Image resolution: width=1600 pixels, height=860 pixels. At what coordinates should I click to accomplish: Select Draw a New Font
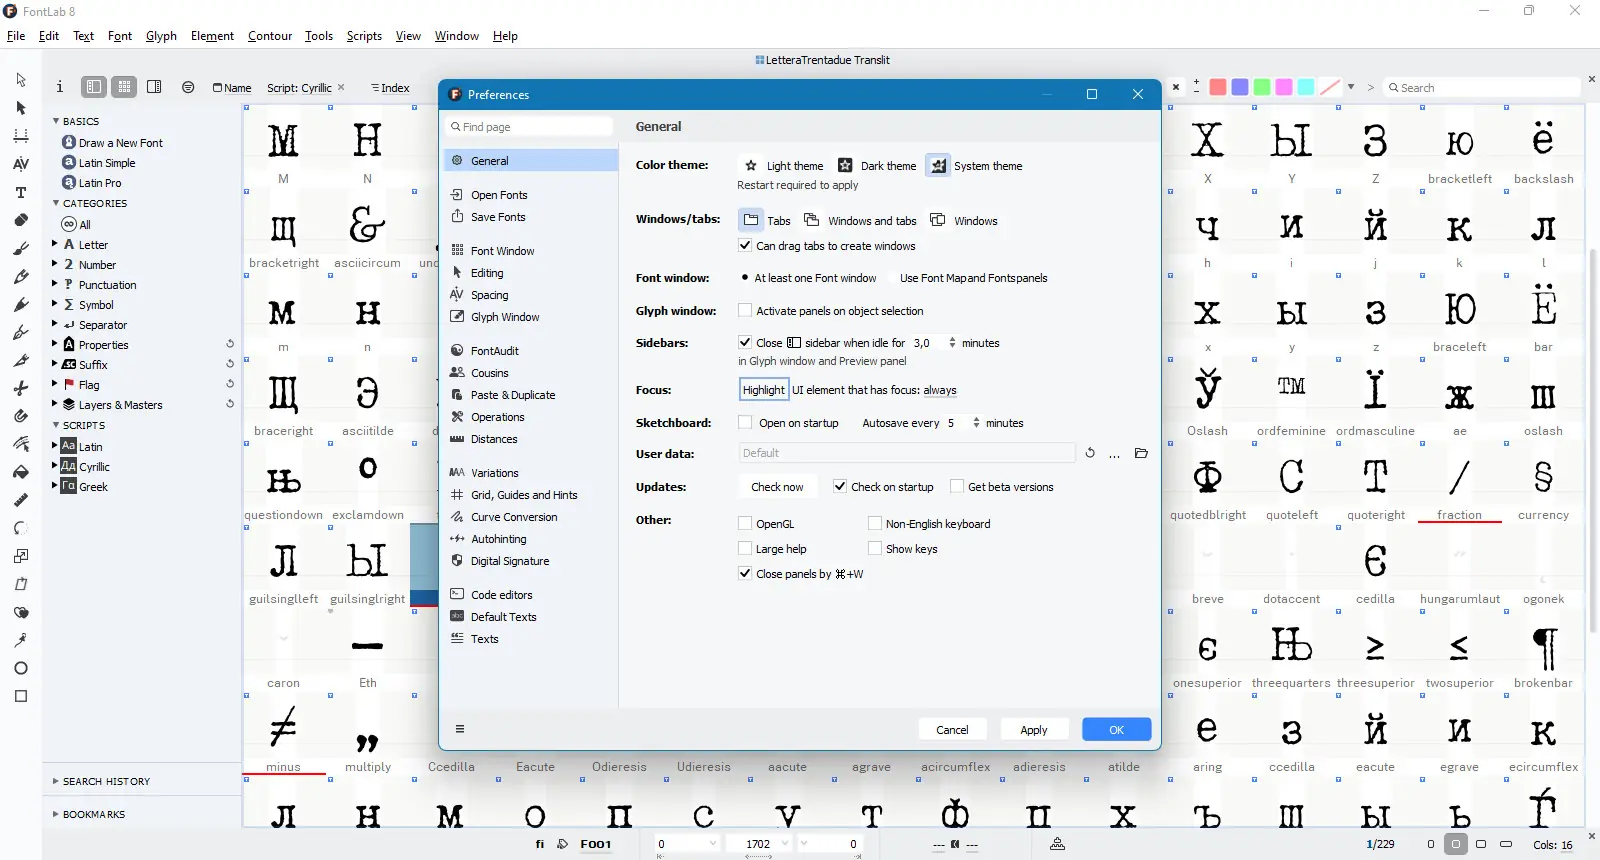pos(121,143)
